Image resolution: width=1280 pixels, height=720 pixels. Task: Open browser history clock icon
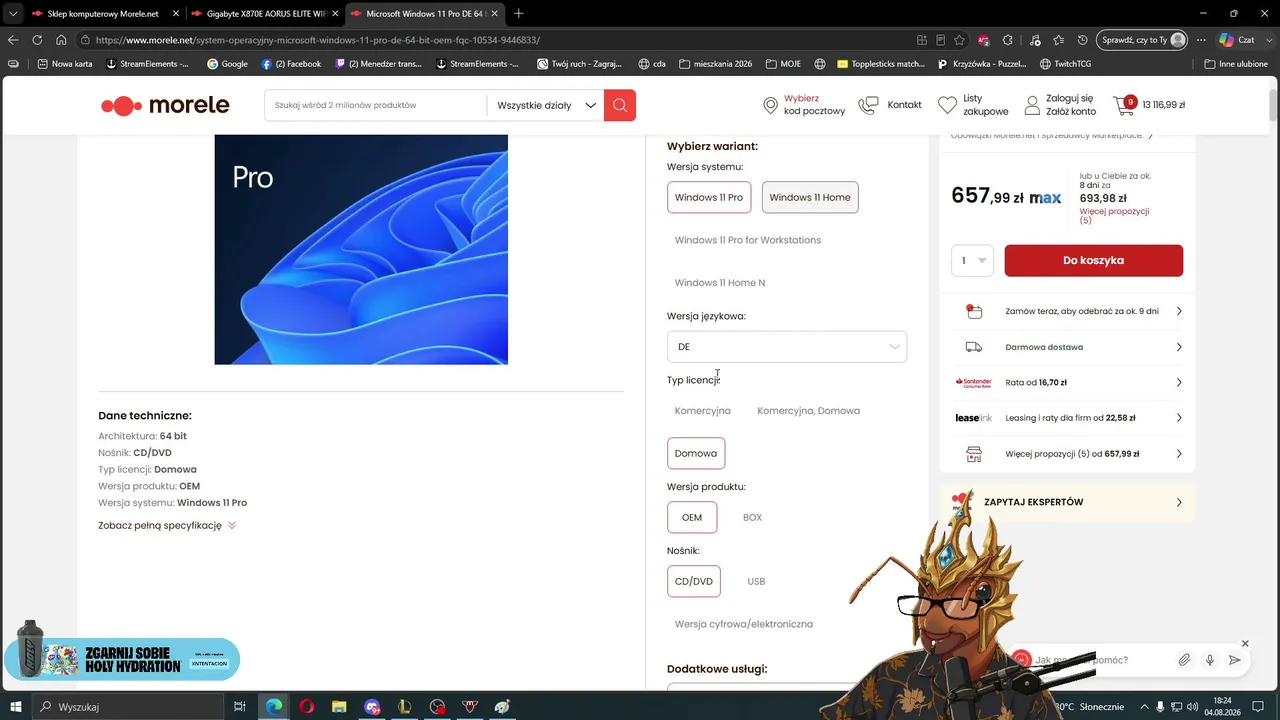point(1083,40)
